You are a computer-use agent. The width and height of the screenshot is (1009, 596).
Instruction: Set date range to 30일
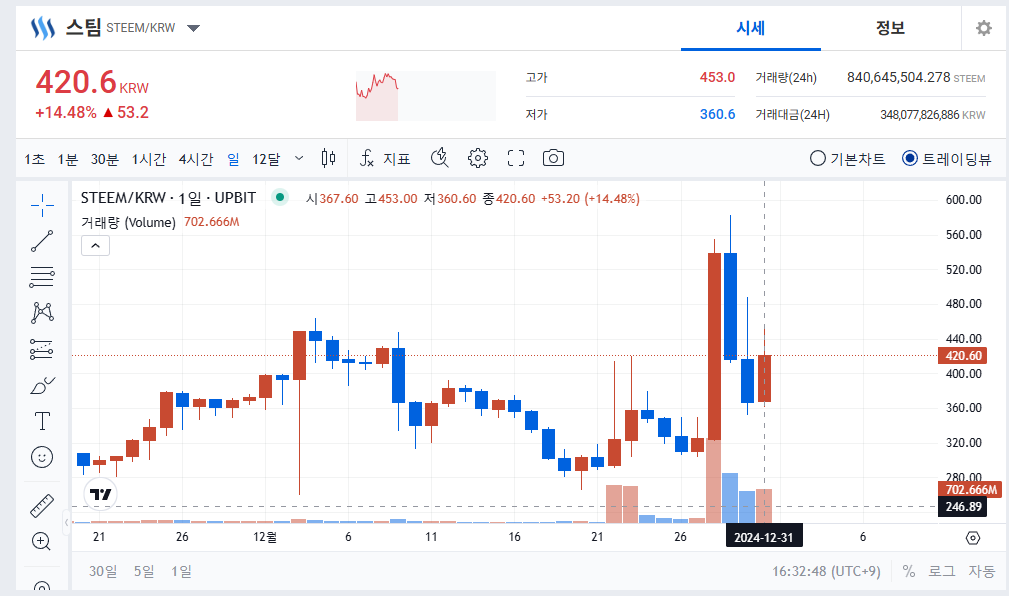coord(104,571)
